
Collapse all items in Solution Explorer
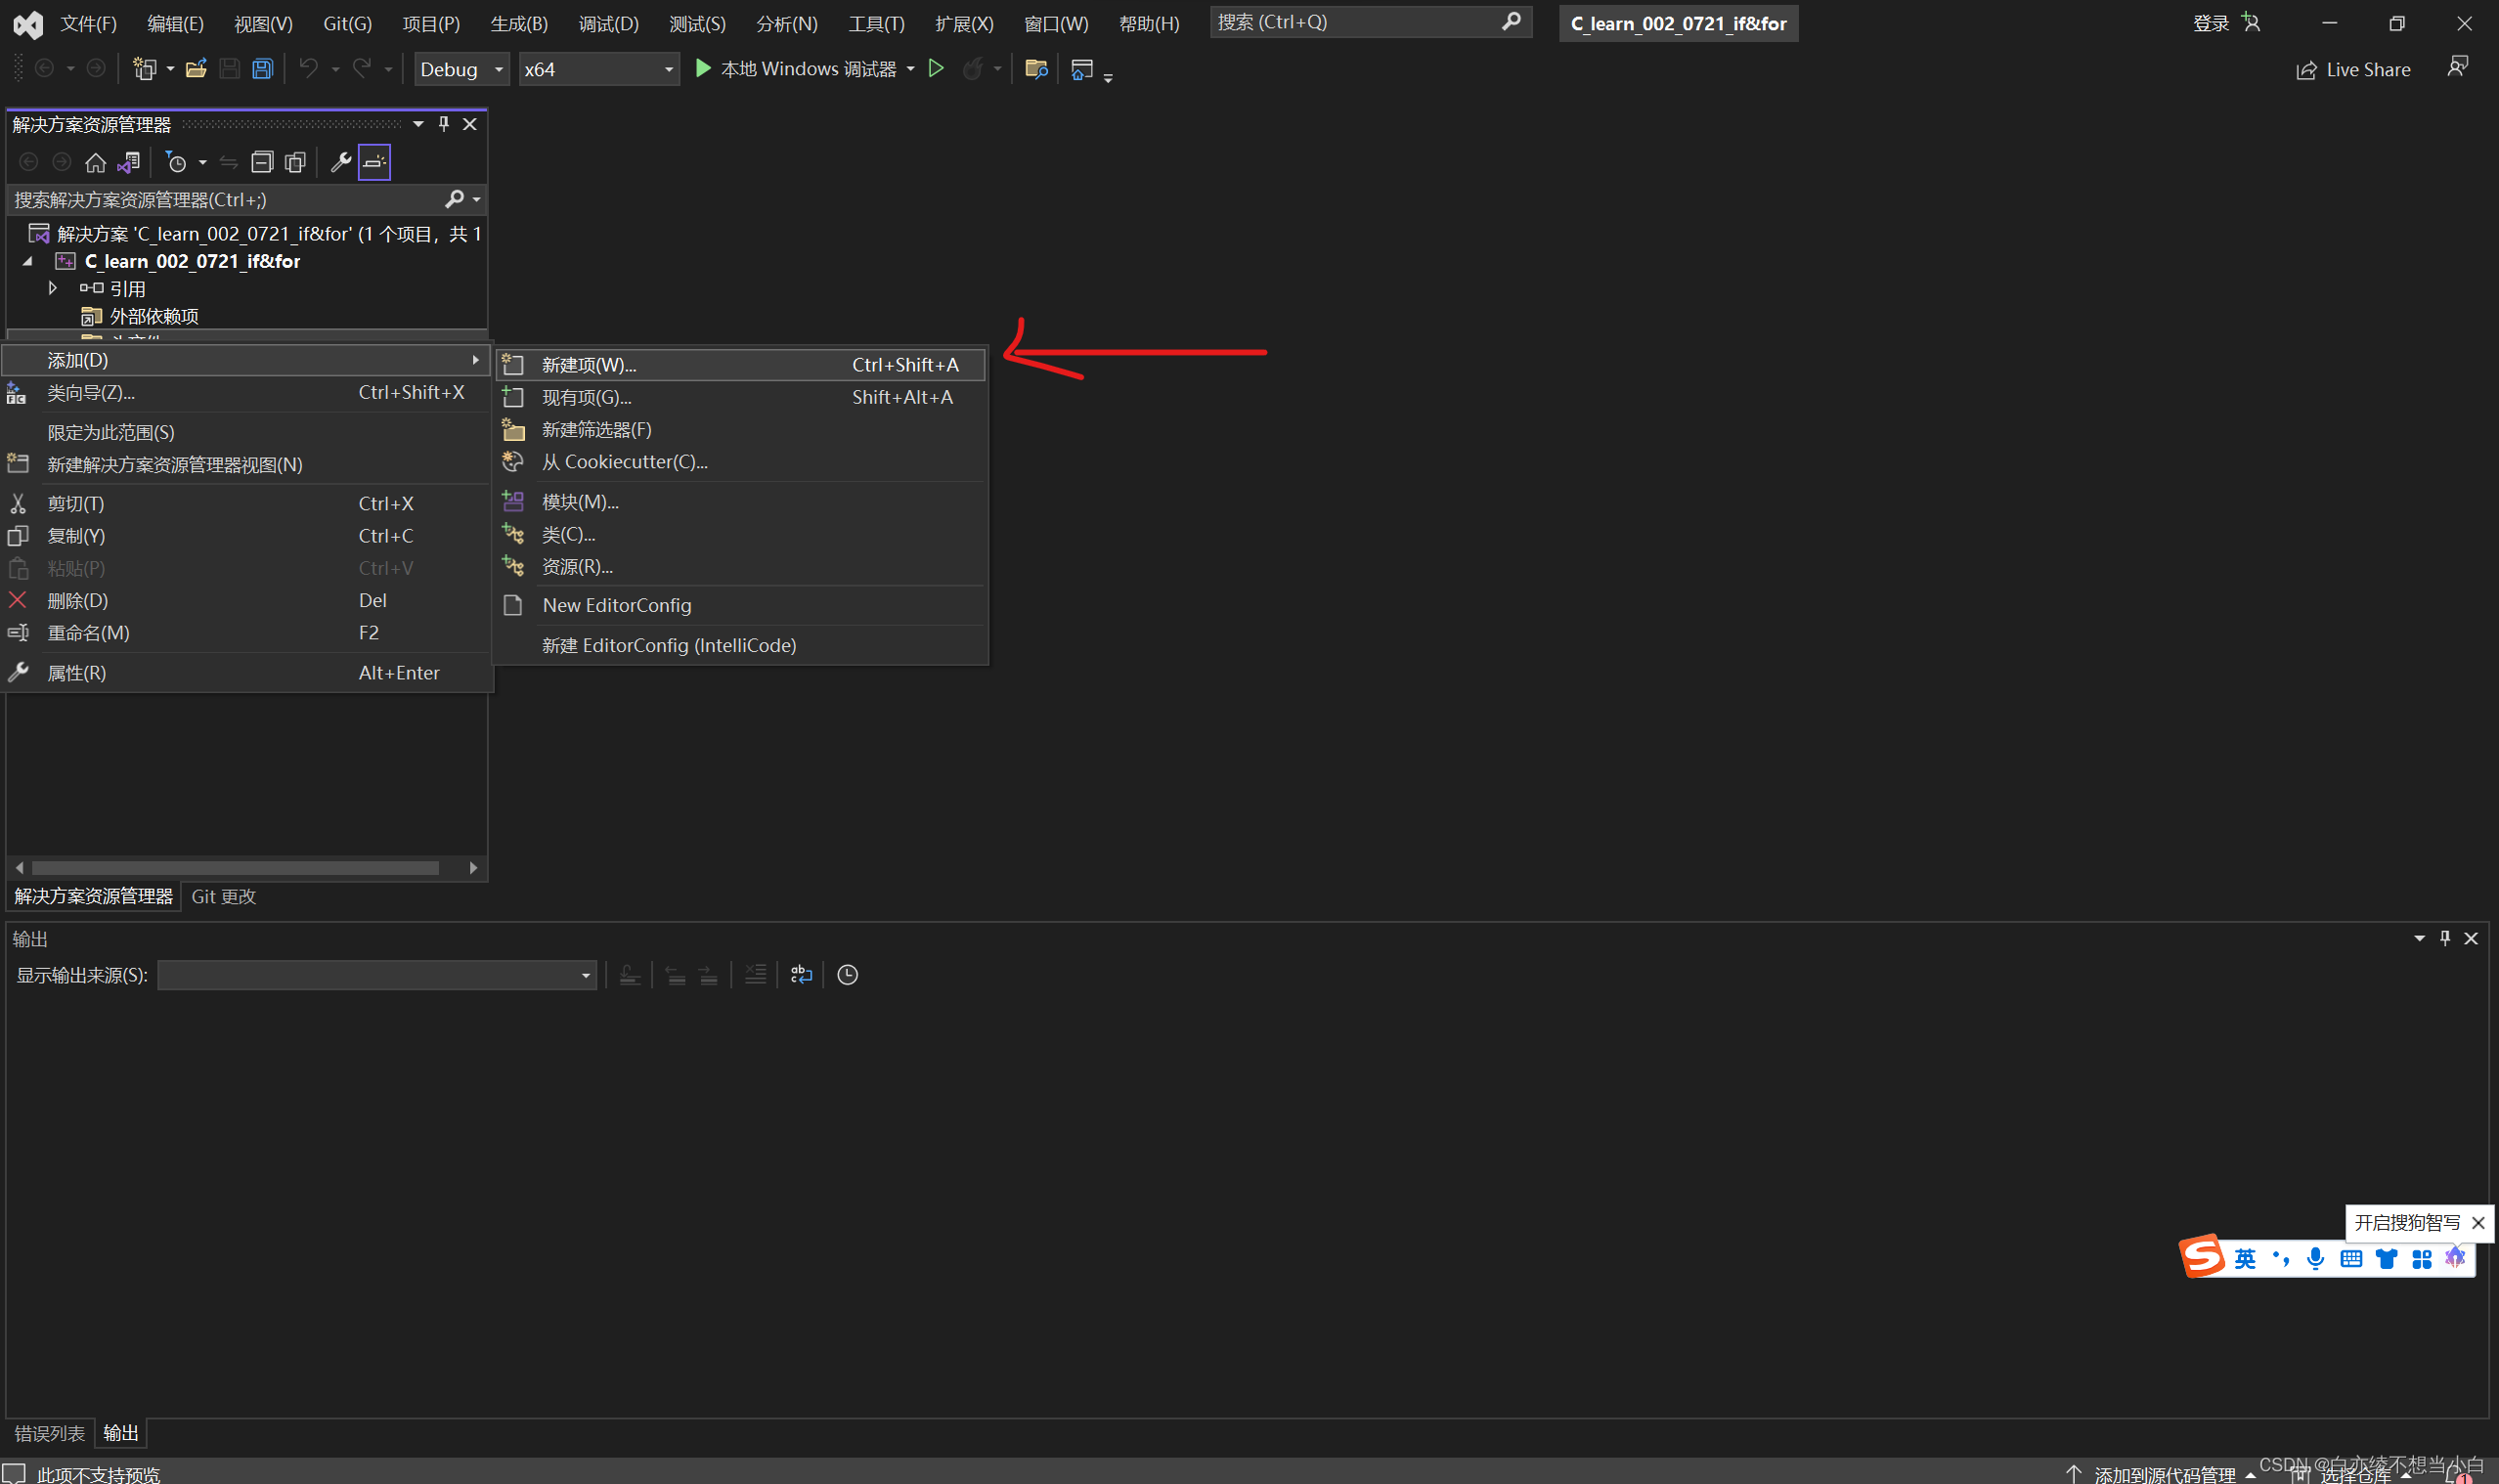pos(262,162)
